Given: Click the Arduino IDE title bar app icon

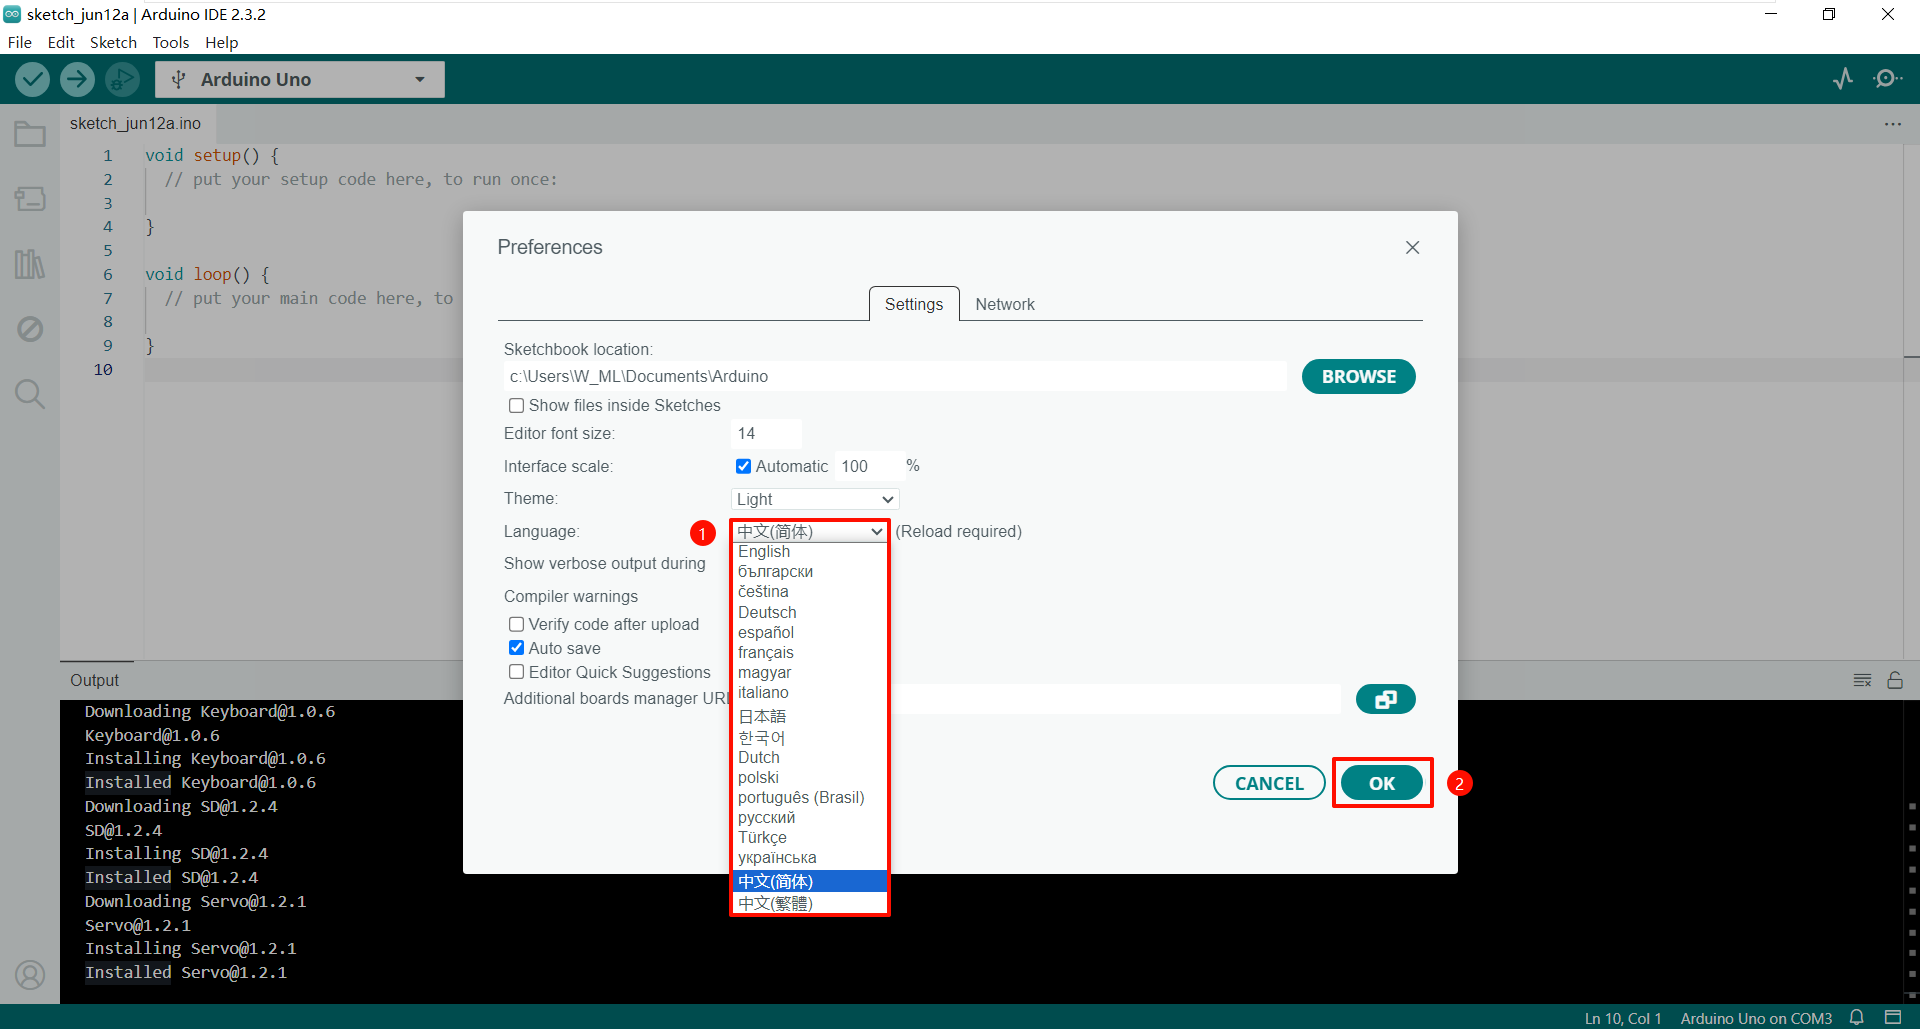Looking at the screenshot, I should (x=12, y=14).
